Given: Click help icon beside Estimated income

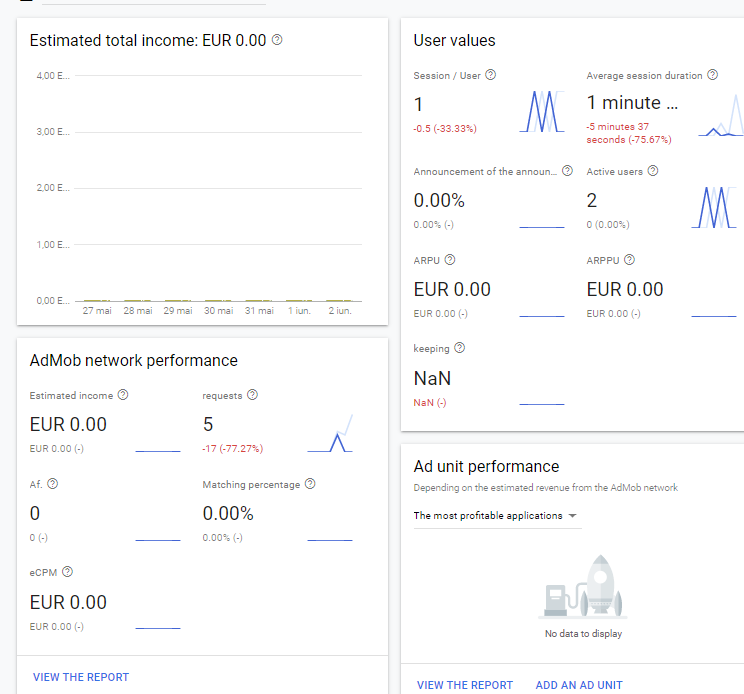Looking at the screenshot, I should (123, 395).
